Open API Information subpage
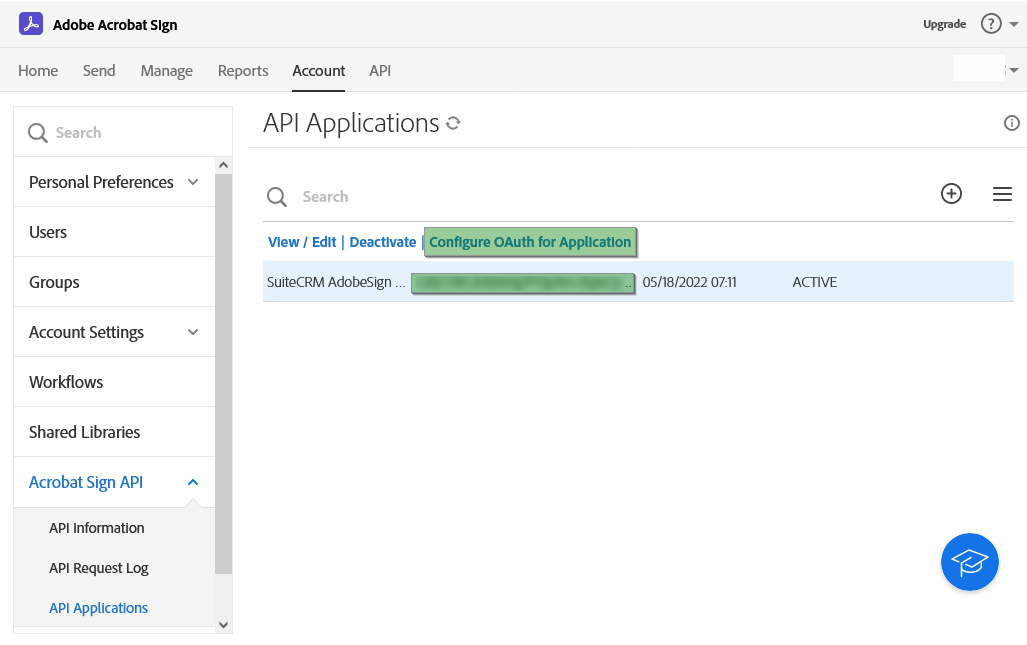This screenshot has width=1027, height=645. point(96,528)
